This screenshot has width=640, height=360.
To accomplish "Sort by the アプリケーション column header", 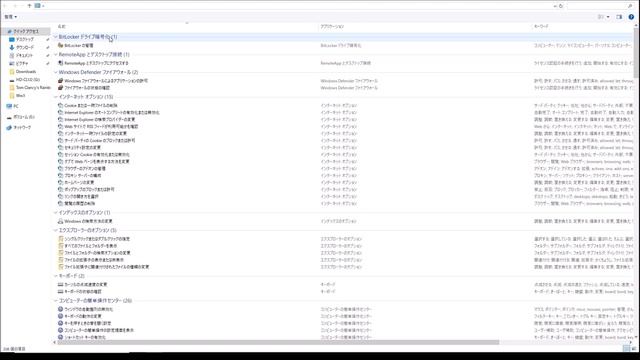I will pos(332,26).
